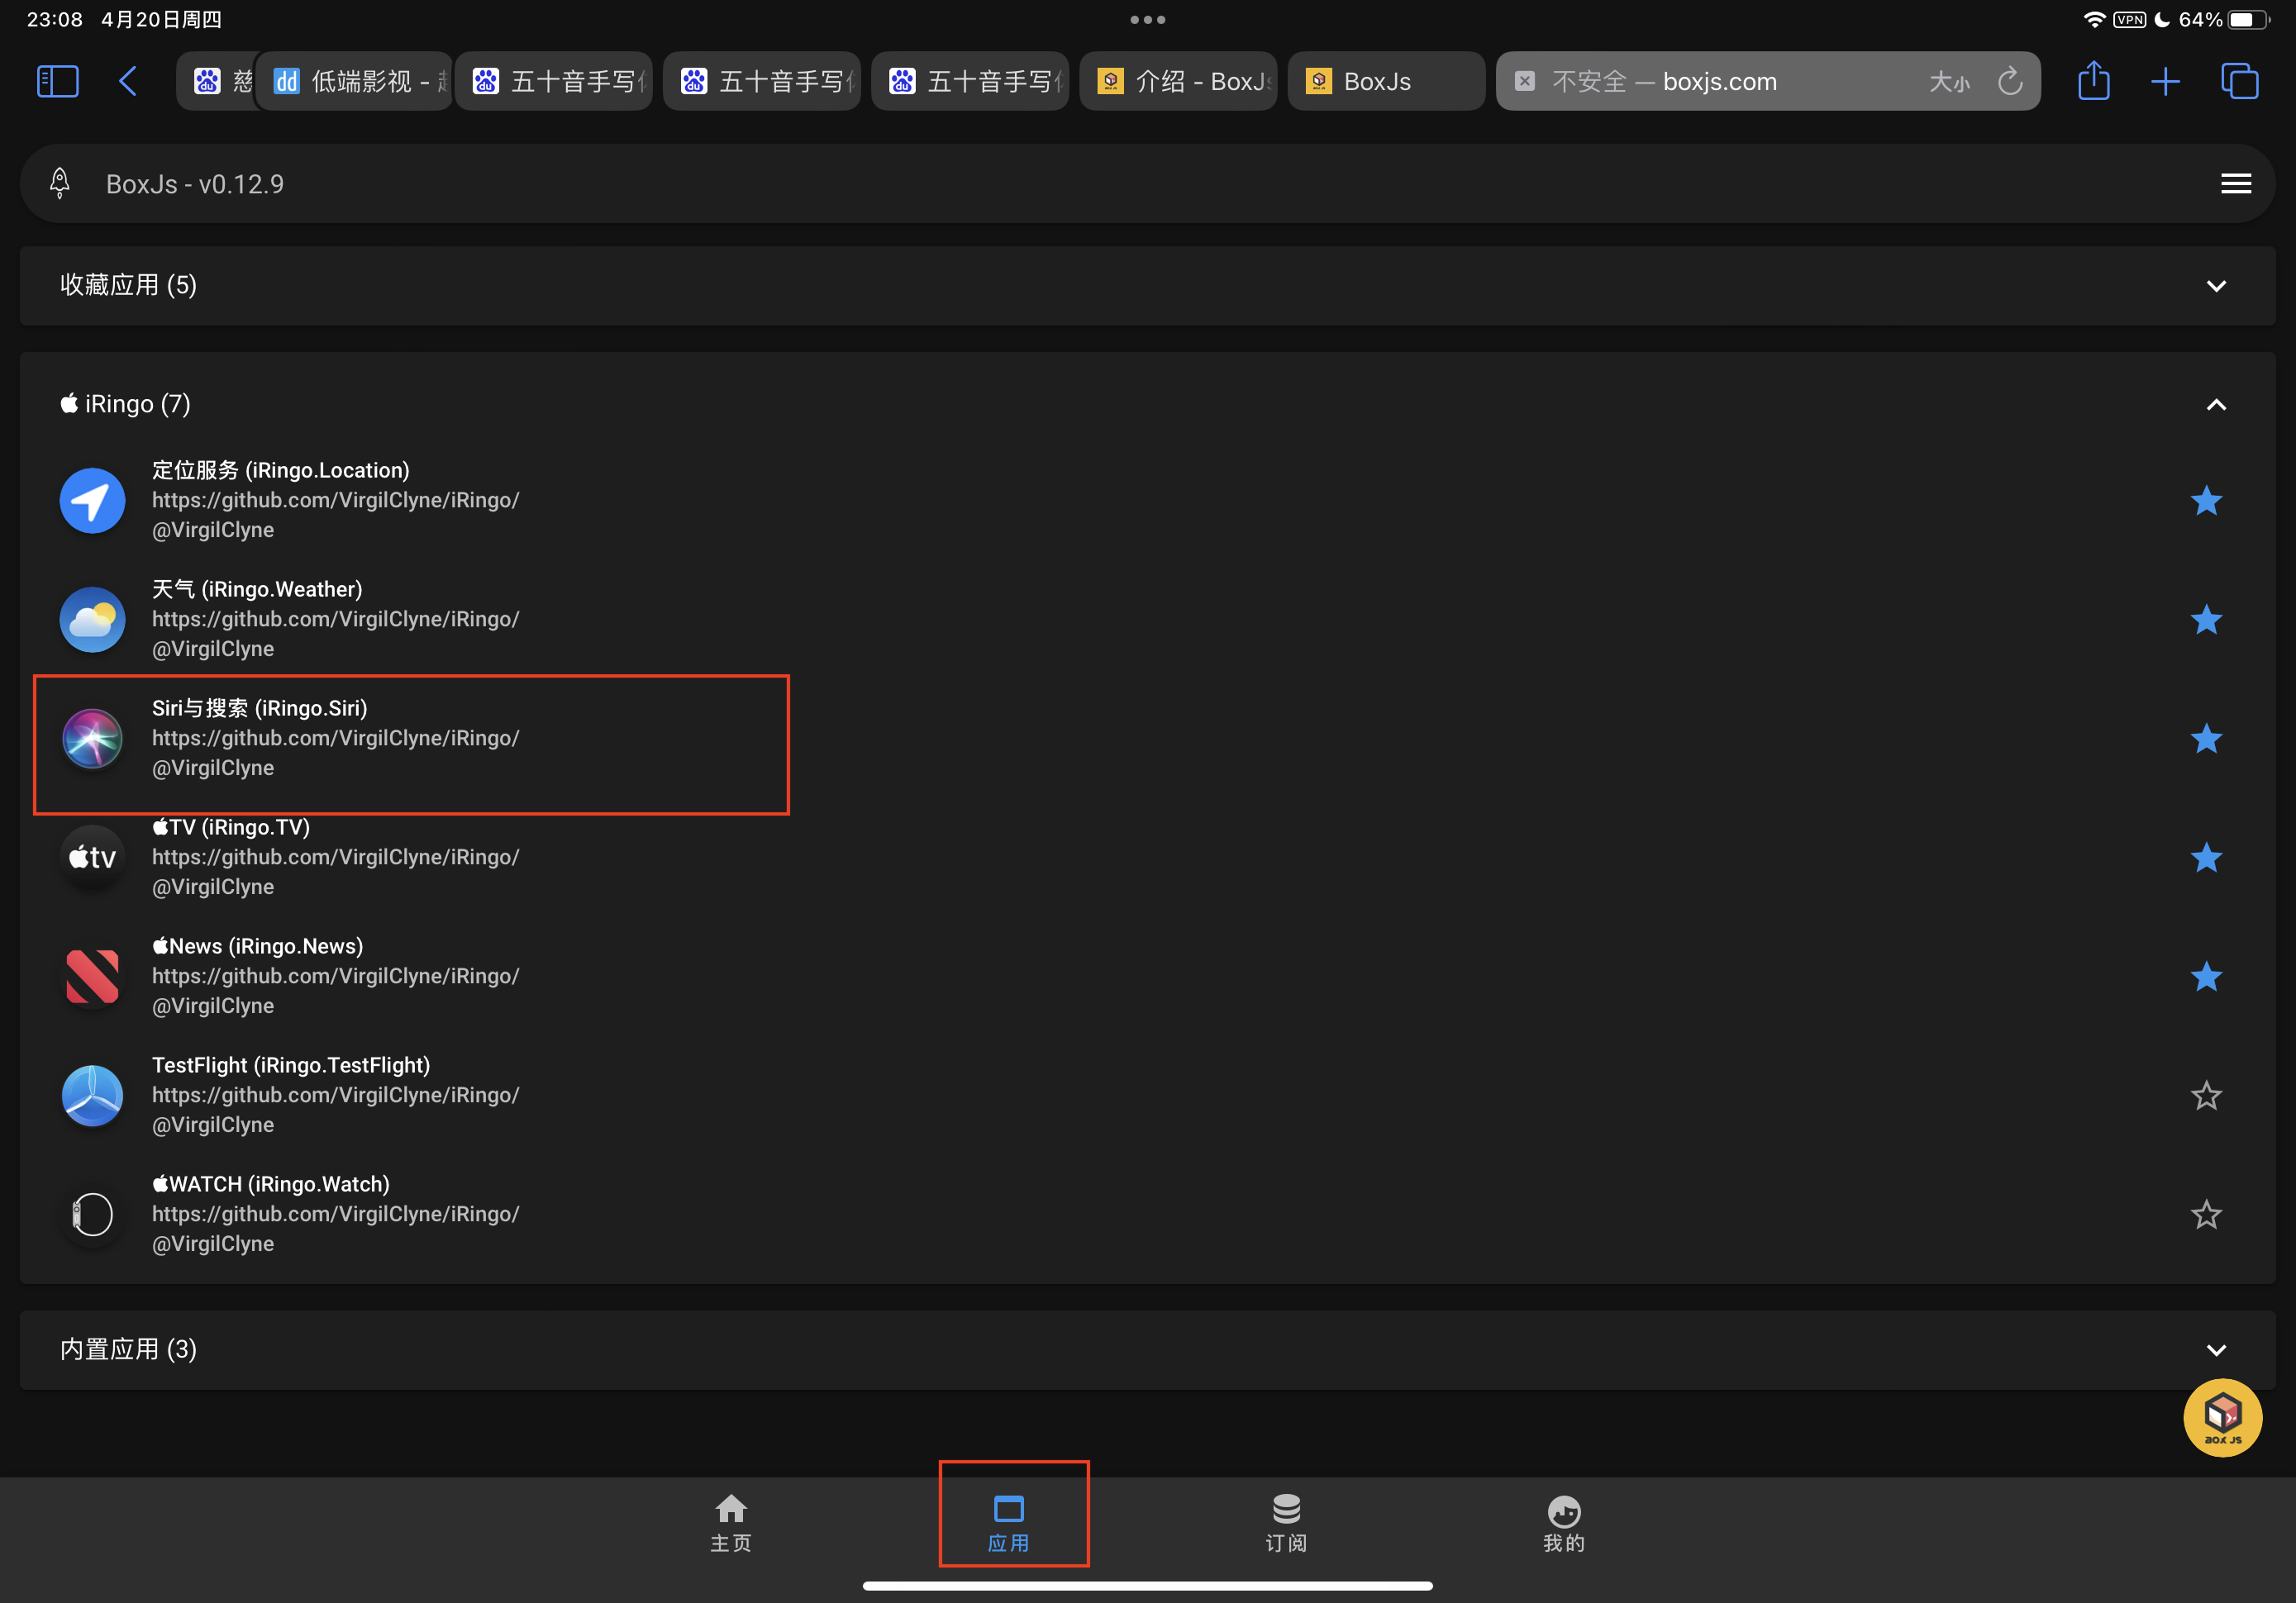Open the hamburger menu in BoxJs header
2296x1603 pixels.
tap(2235, 184)
